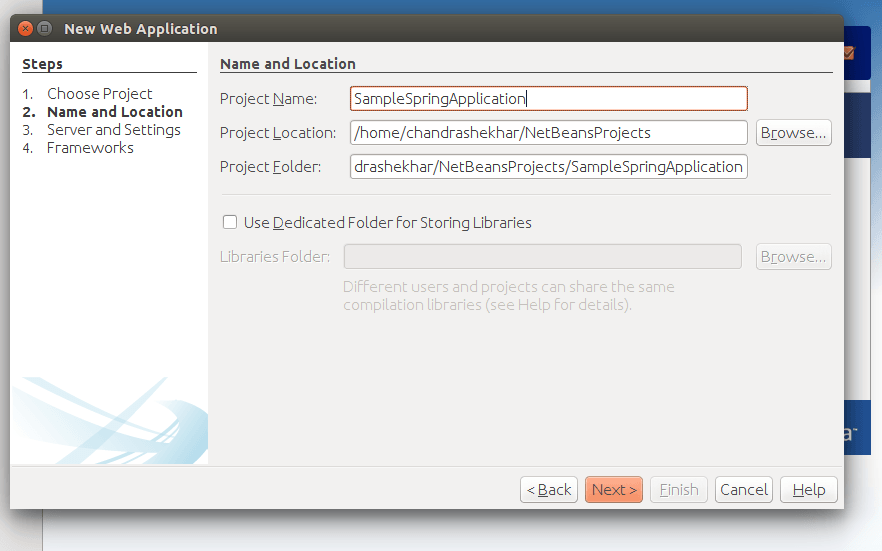Open Help for this wizard
This screenshot has width=882, height=551.
point(808,490)
